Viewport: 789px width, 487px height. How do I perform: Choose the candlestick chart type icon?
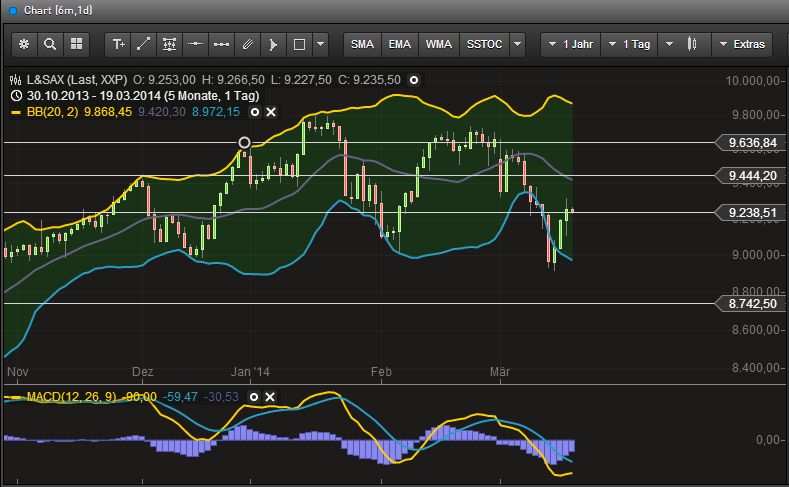pyautogui.click(x=691, y=44)
